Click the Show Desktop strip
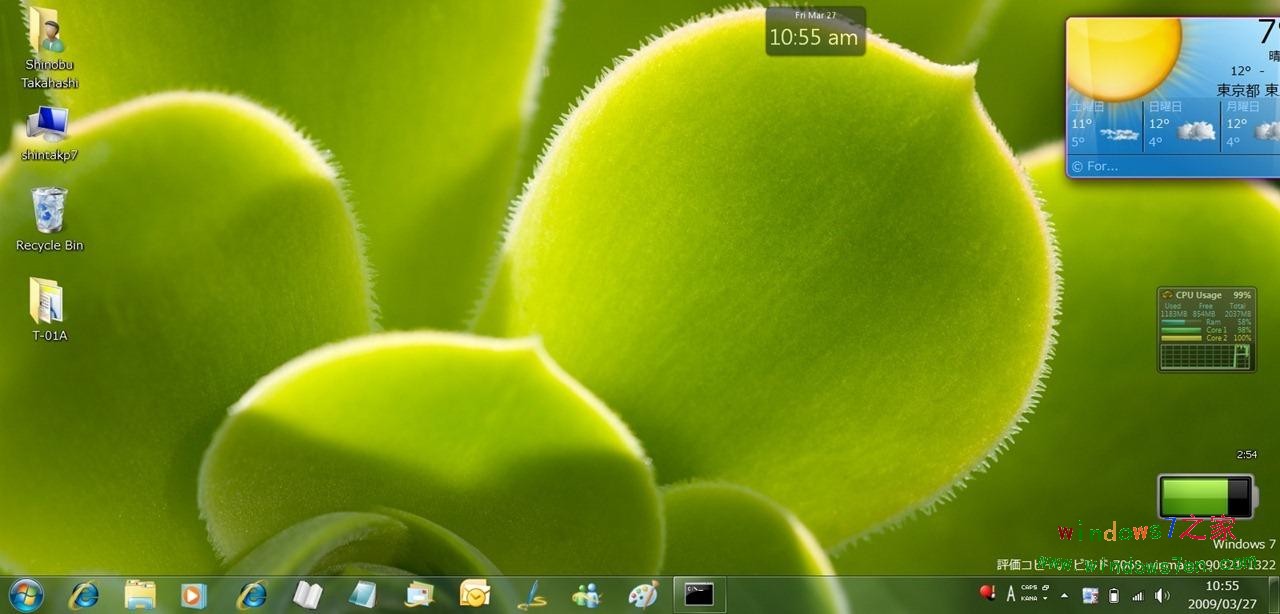Image resolution: width=1280 pixels, height=614 pixels. (x=1274, y=594)
